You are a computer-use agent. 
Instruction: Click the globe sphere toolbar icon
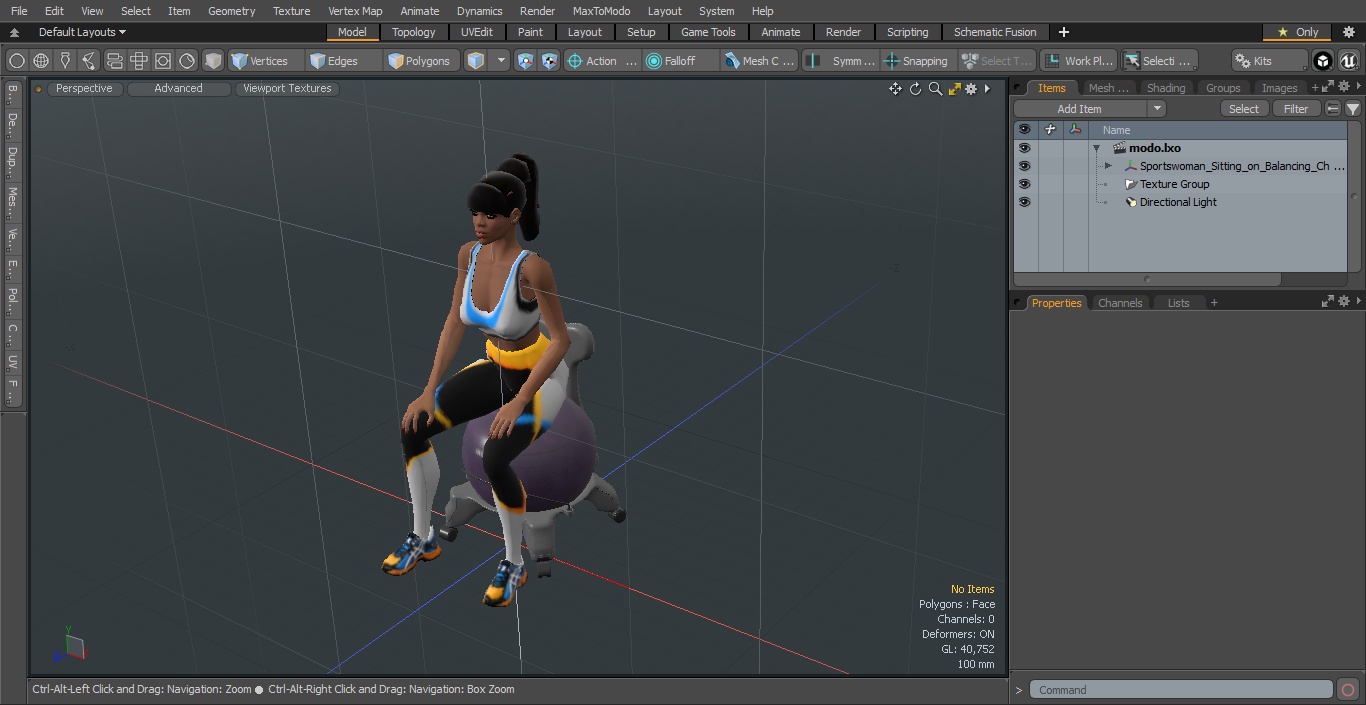click(41, 61)
